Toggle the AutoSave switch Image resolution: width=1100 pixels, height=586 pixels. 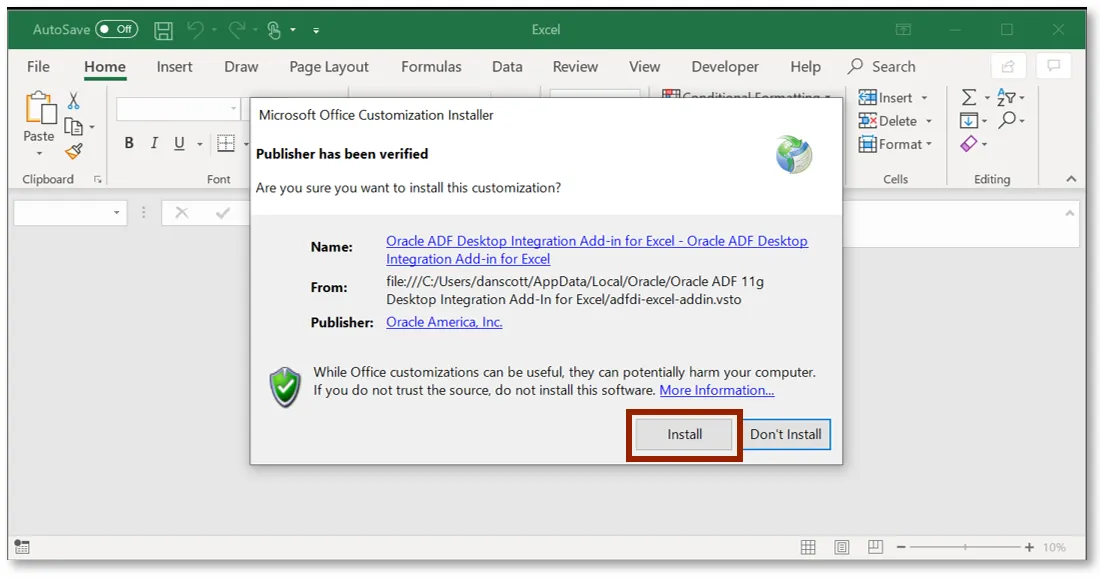point(116,29)
